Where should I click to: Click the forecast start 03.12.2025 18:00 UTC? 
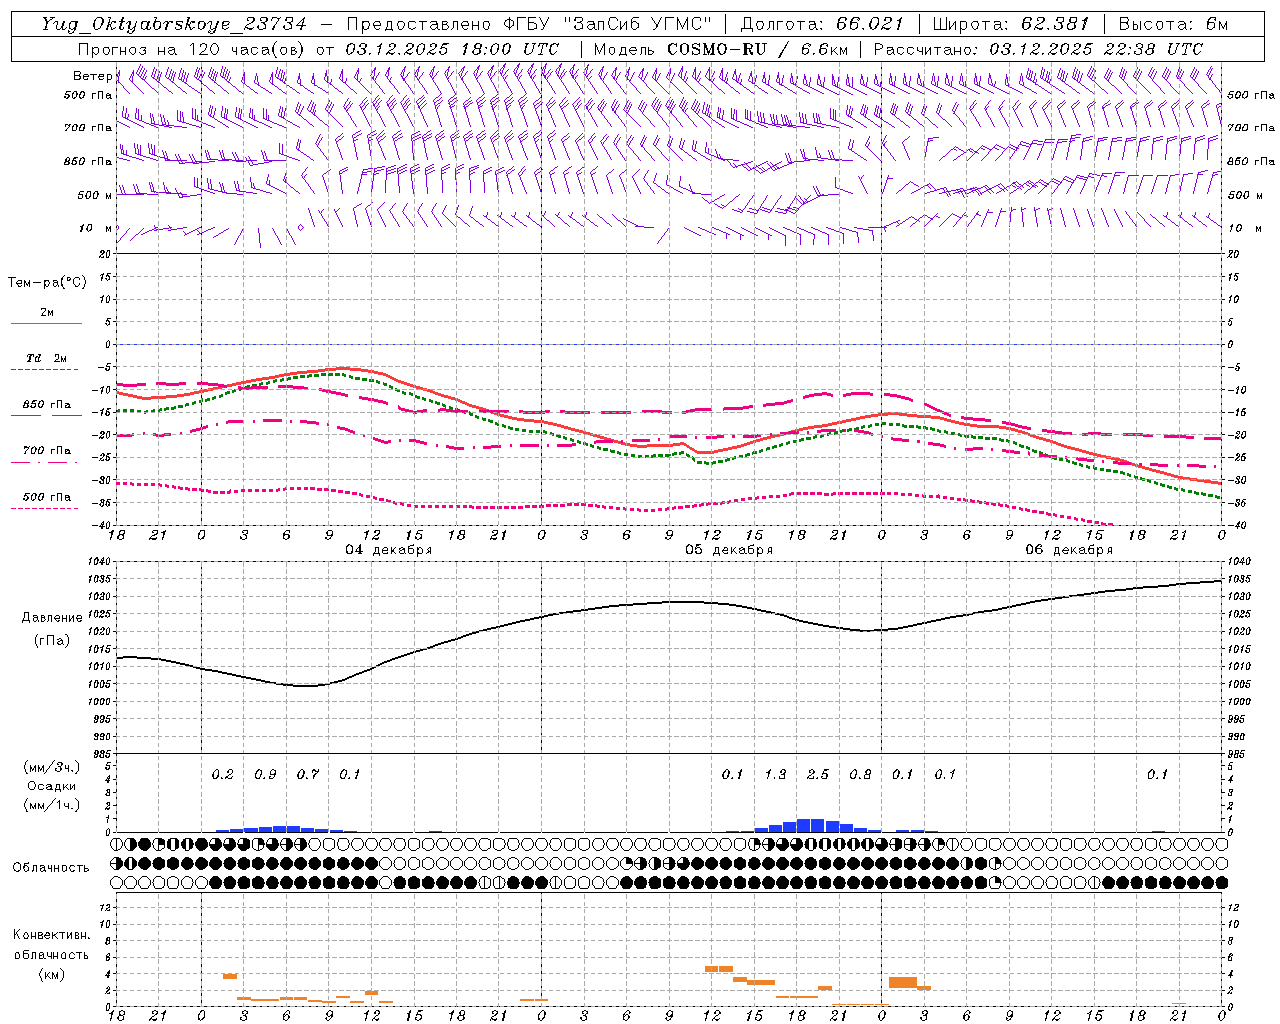452,49
